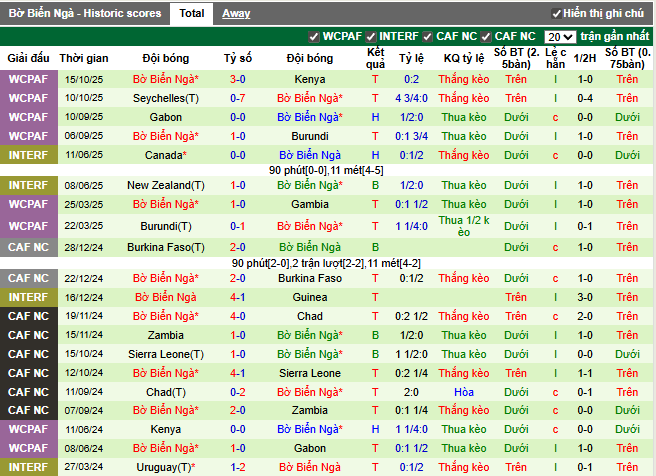The width and height of the screenshot is (656, 476).
Task: Click the half-time score 1-1
Action: [x=584, y=373]
